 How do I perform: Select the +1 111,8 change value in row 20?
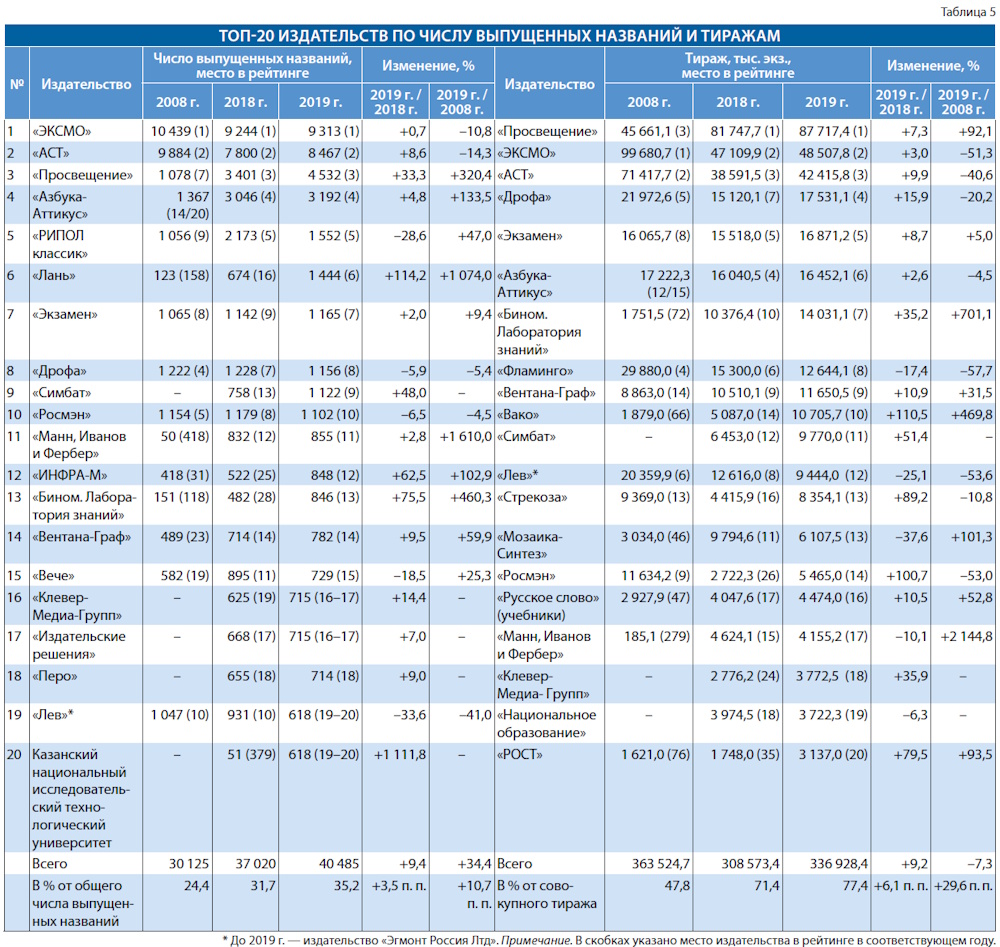pyautogui.click(x=400, y=755)
